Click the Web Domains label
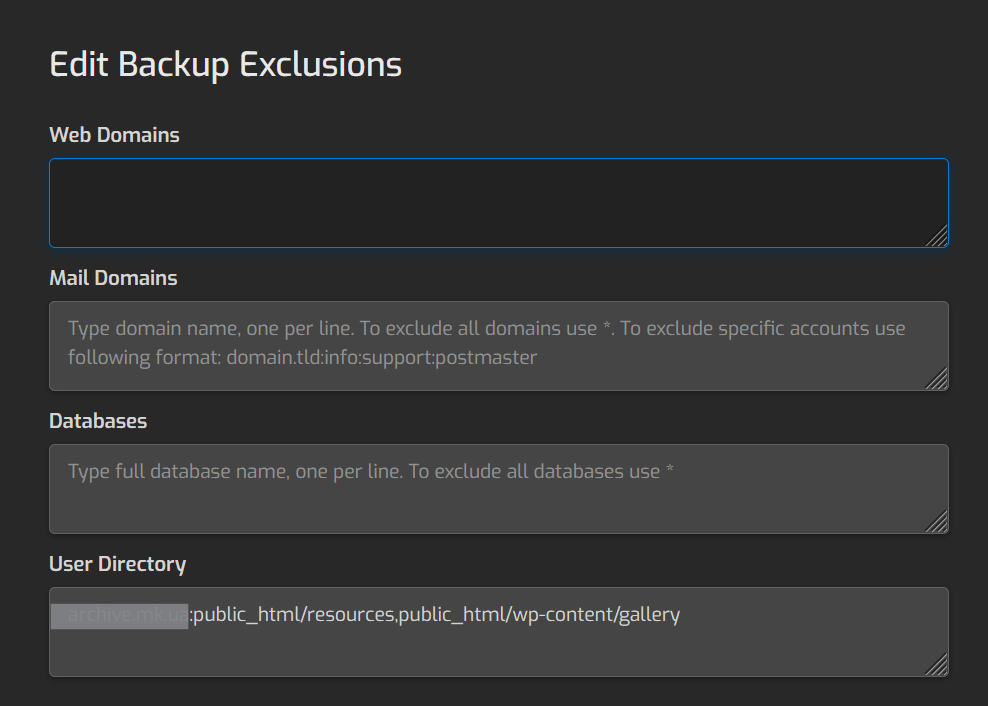The image size is (988, 706). (115, 135)
